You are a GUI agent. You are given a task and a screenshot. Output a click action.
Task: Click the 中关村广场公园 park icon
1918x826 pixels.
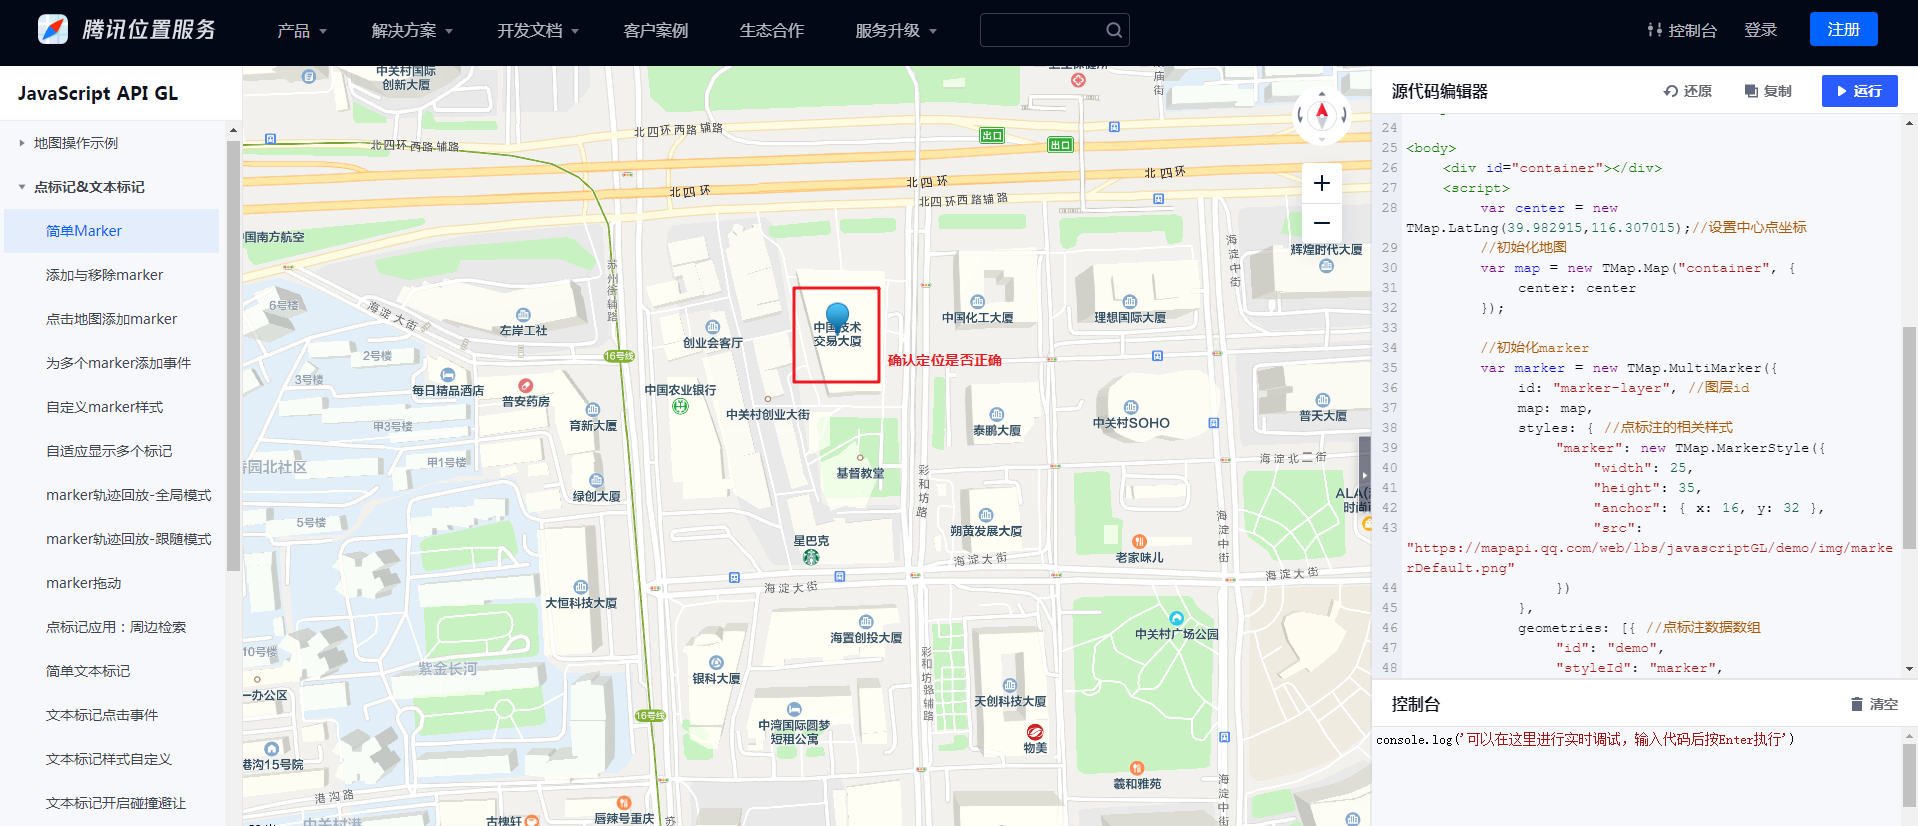pos(1176,618)
